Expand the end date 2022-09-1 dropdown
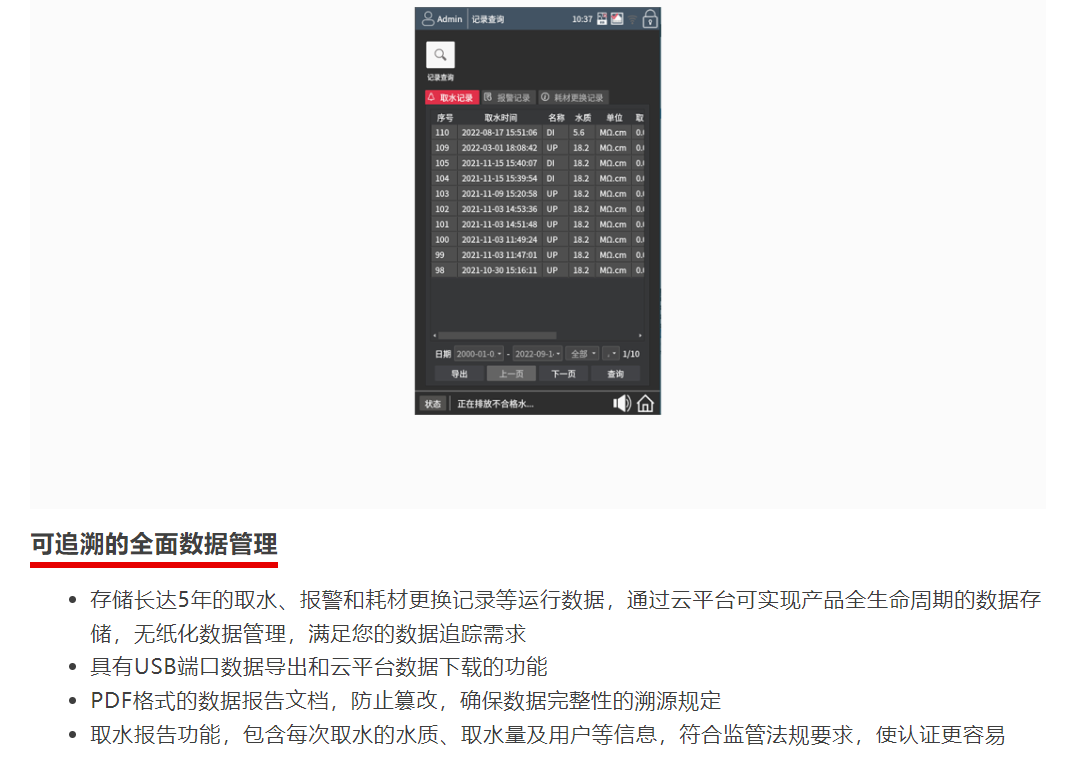This screenshot has height=760, width=1092. coord(538,354)
